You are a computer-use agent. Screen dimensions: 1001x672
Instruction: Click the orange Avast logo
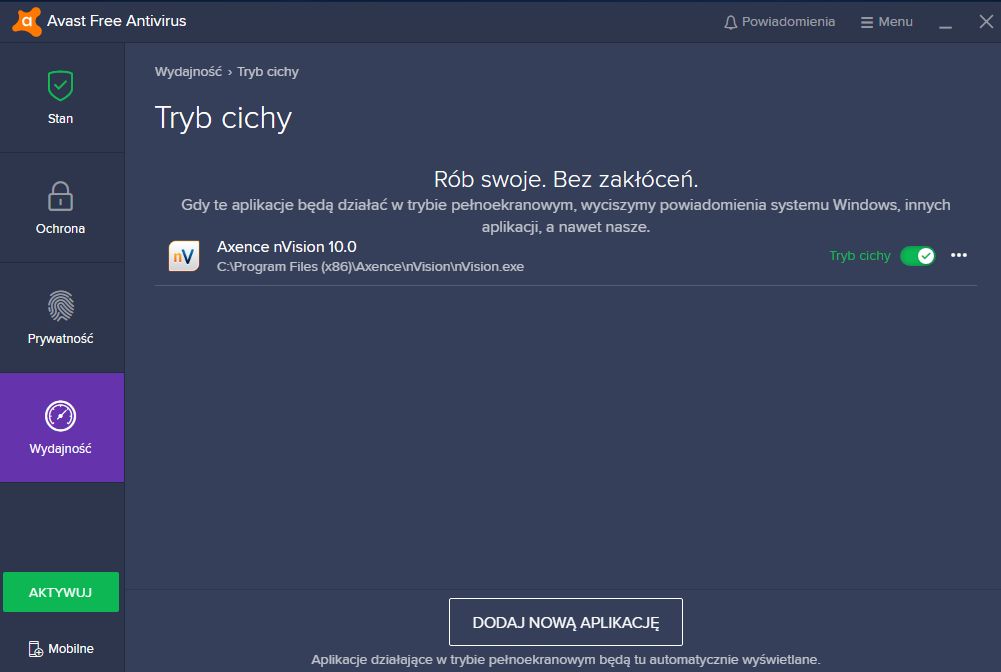pyautogui.click(x=25, y=20)
